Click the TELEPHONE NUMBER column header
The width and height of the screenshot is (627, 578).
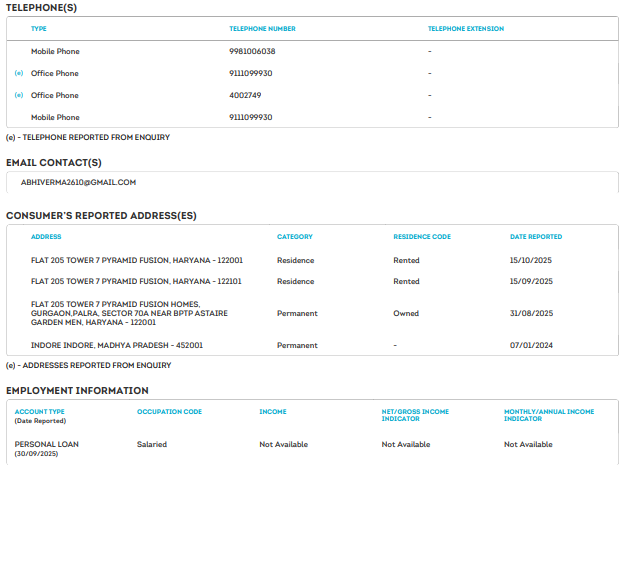point(262,29)
